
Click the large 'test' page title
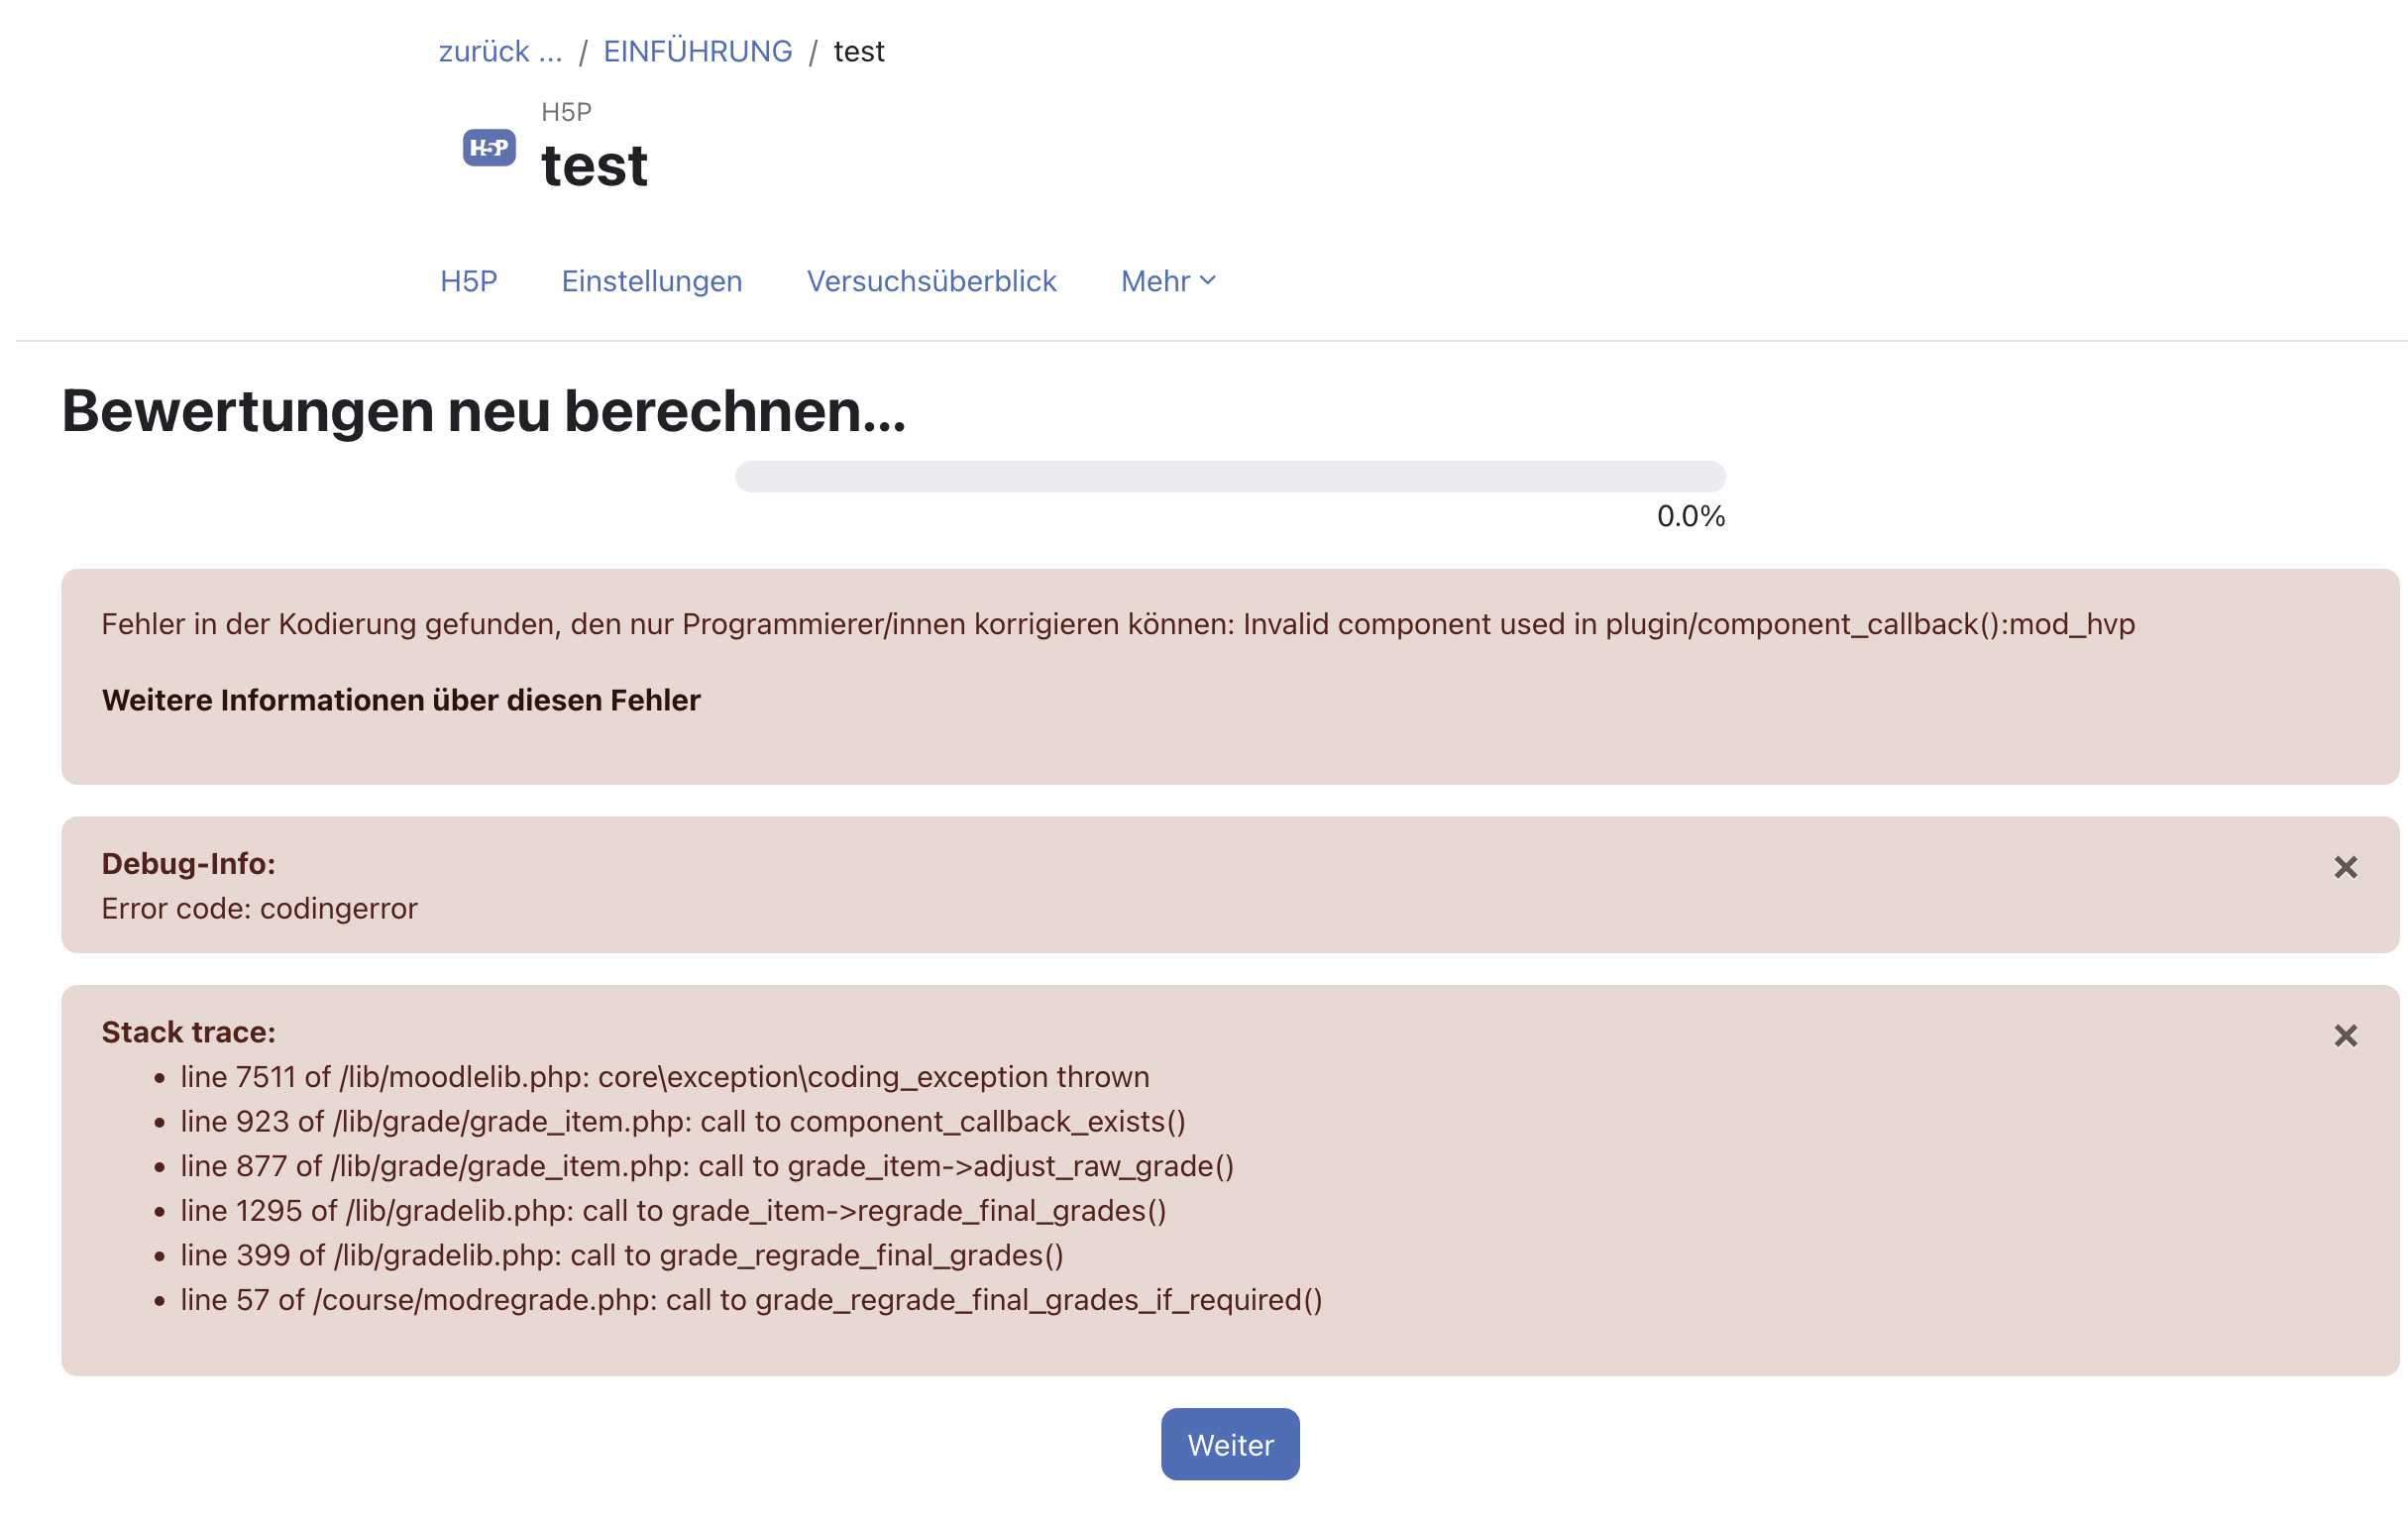[x=594, y=165]
